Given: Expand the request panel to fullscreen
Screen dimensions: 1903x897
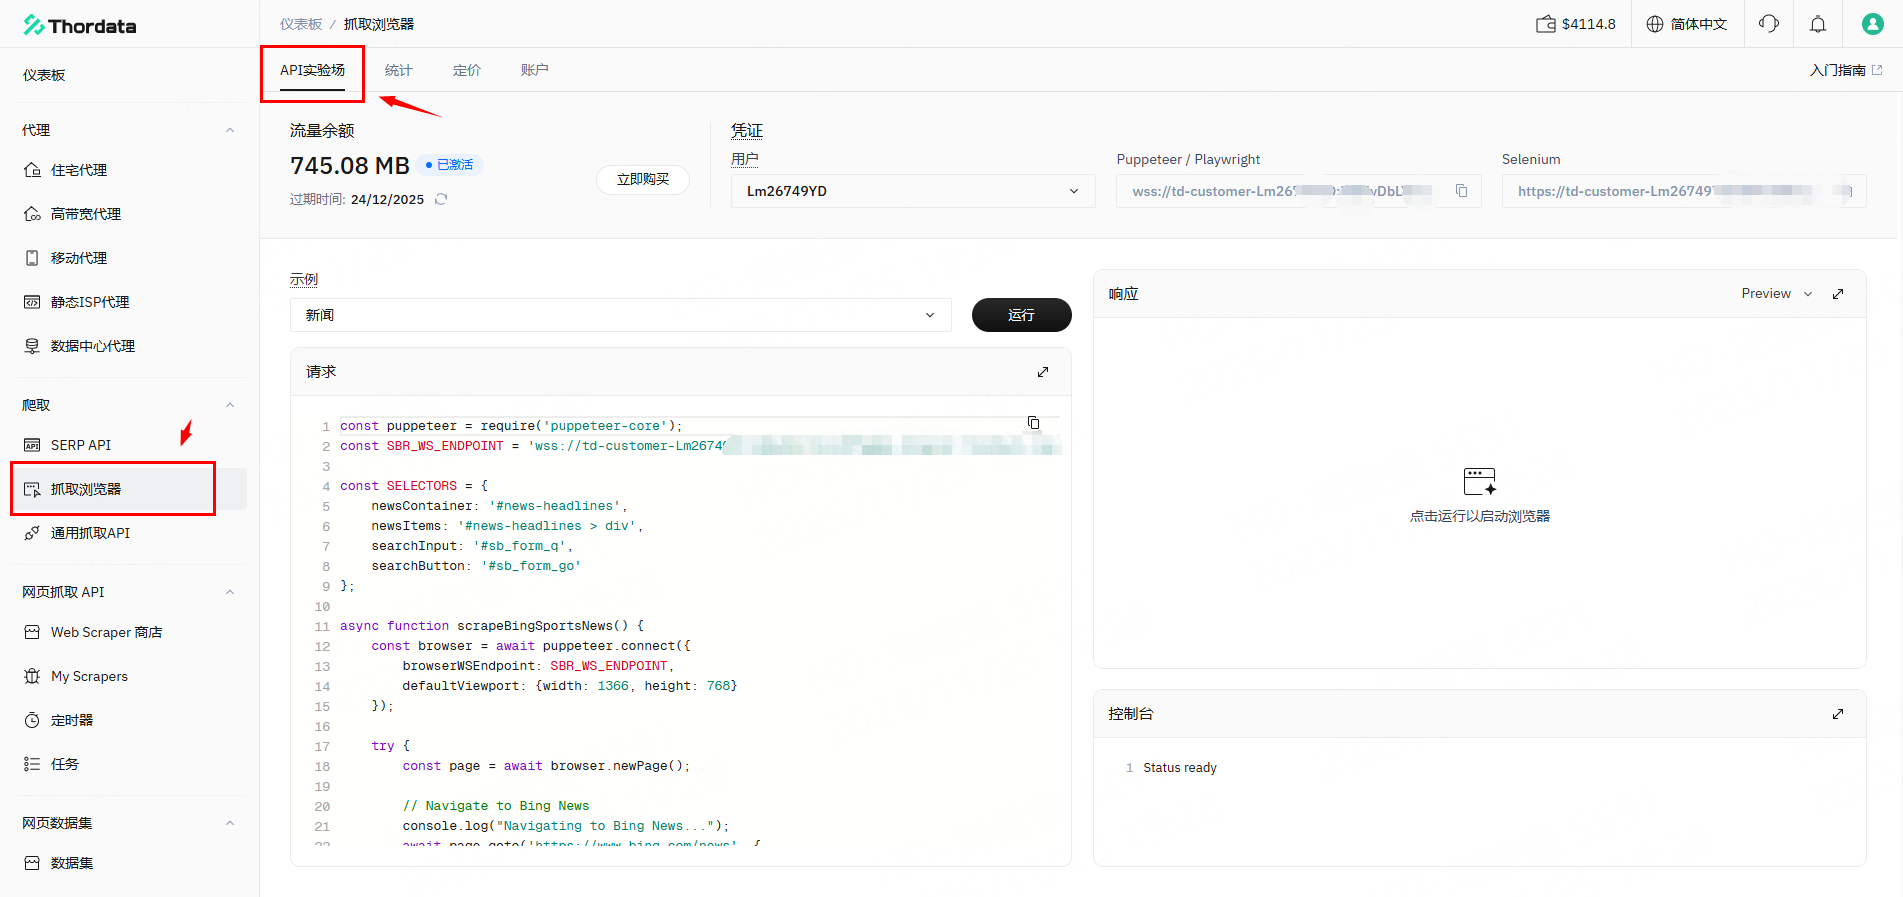Looking at the screenshot, I should click(x=1042, y=372).
